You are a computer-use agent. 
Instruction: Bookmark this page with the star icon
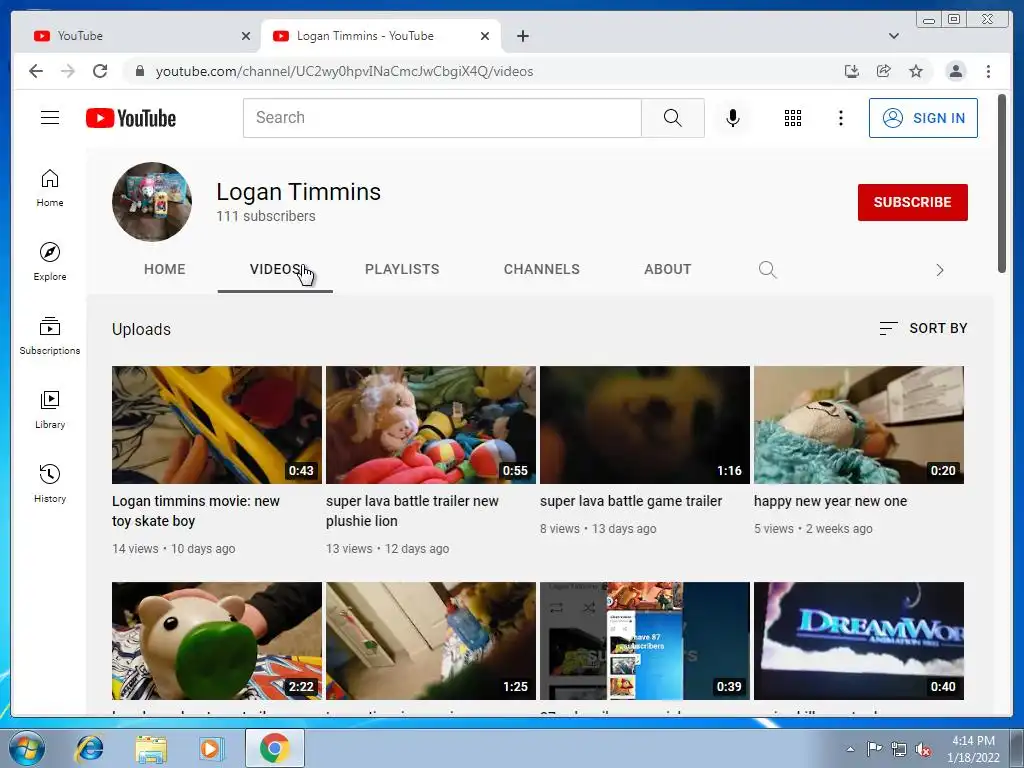916,71
